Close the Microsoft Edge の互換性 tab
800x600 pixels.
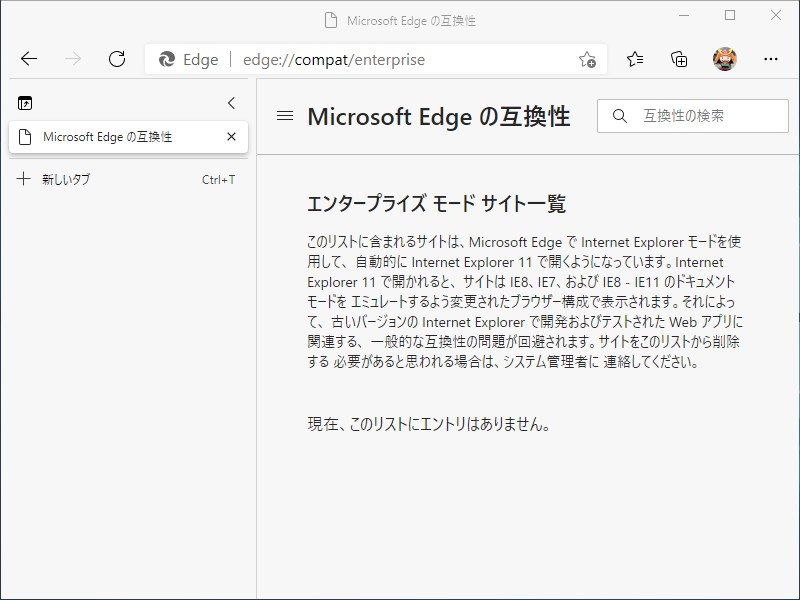point(231,137)
